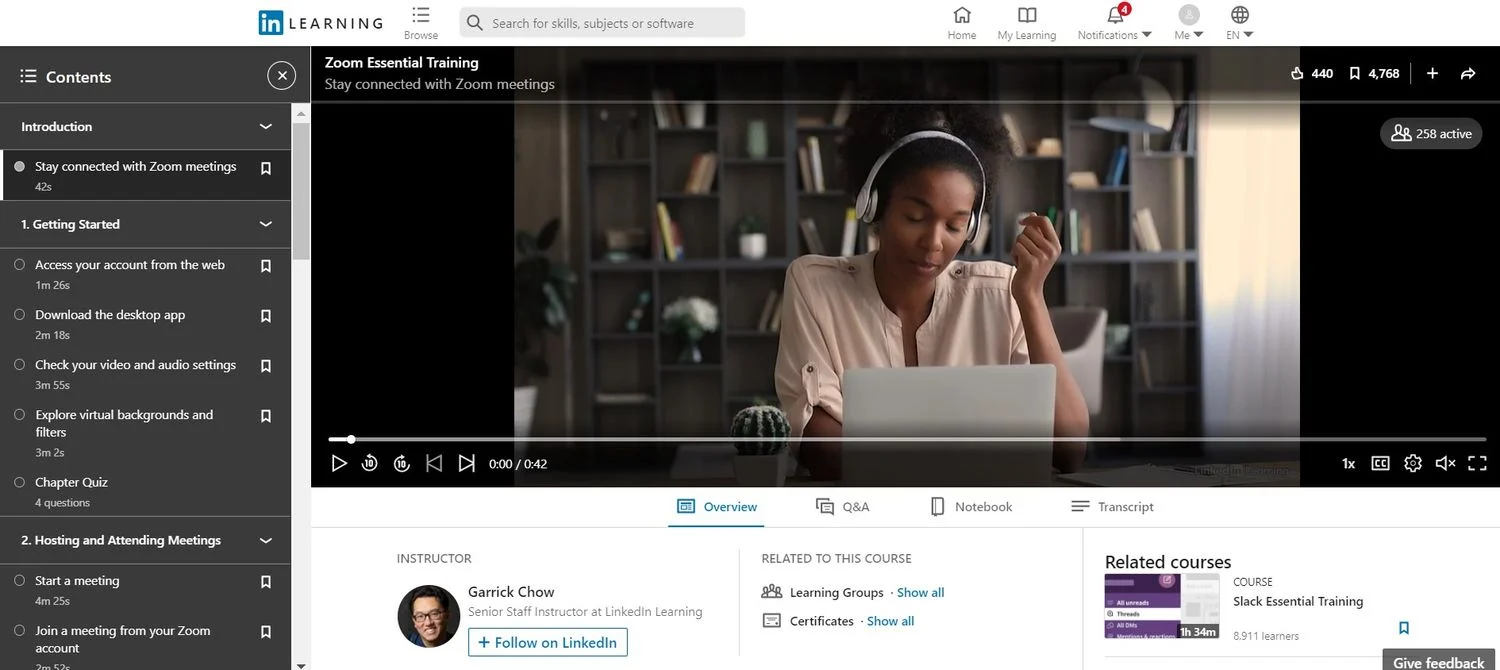Toggle closed captions CC
1500x670 pixels.
pos(1380,463)
